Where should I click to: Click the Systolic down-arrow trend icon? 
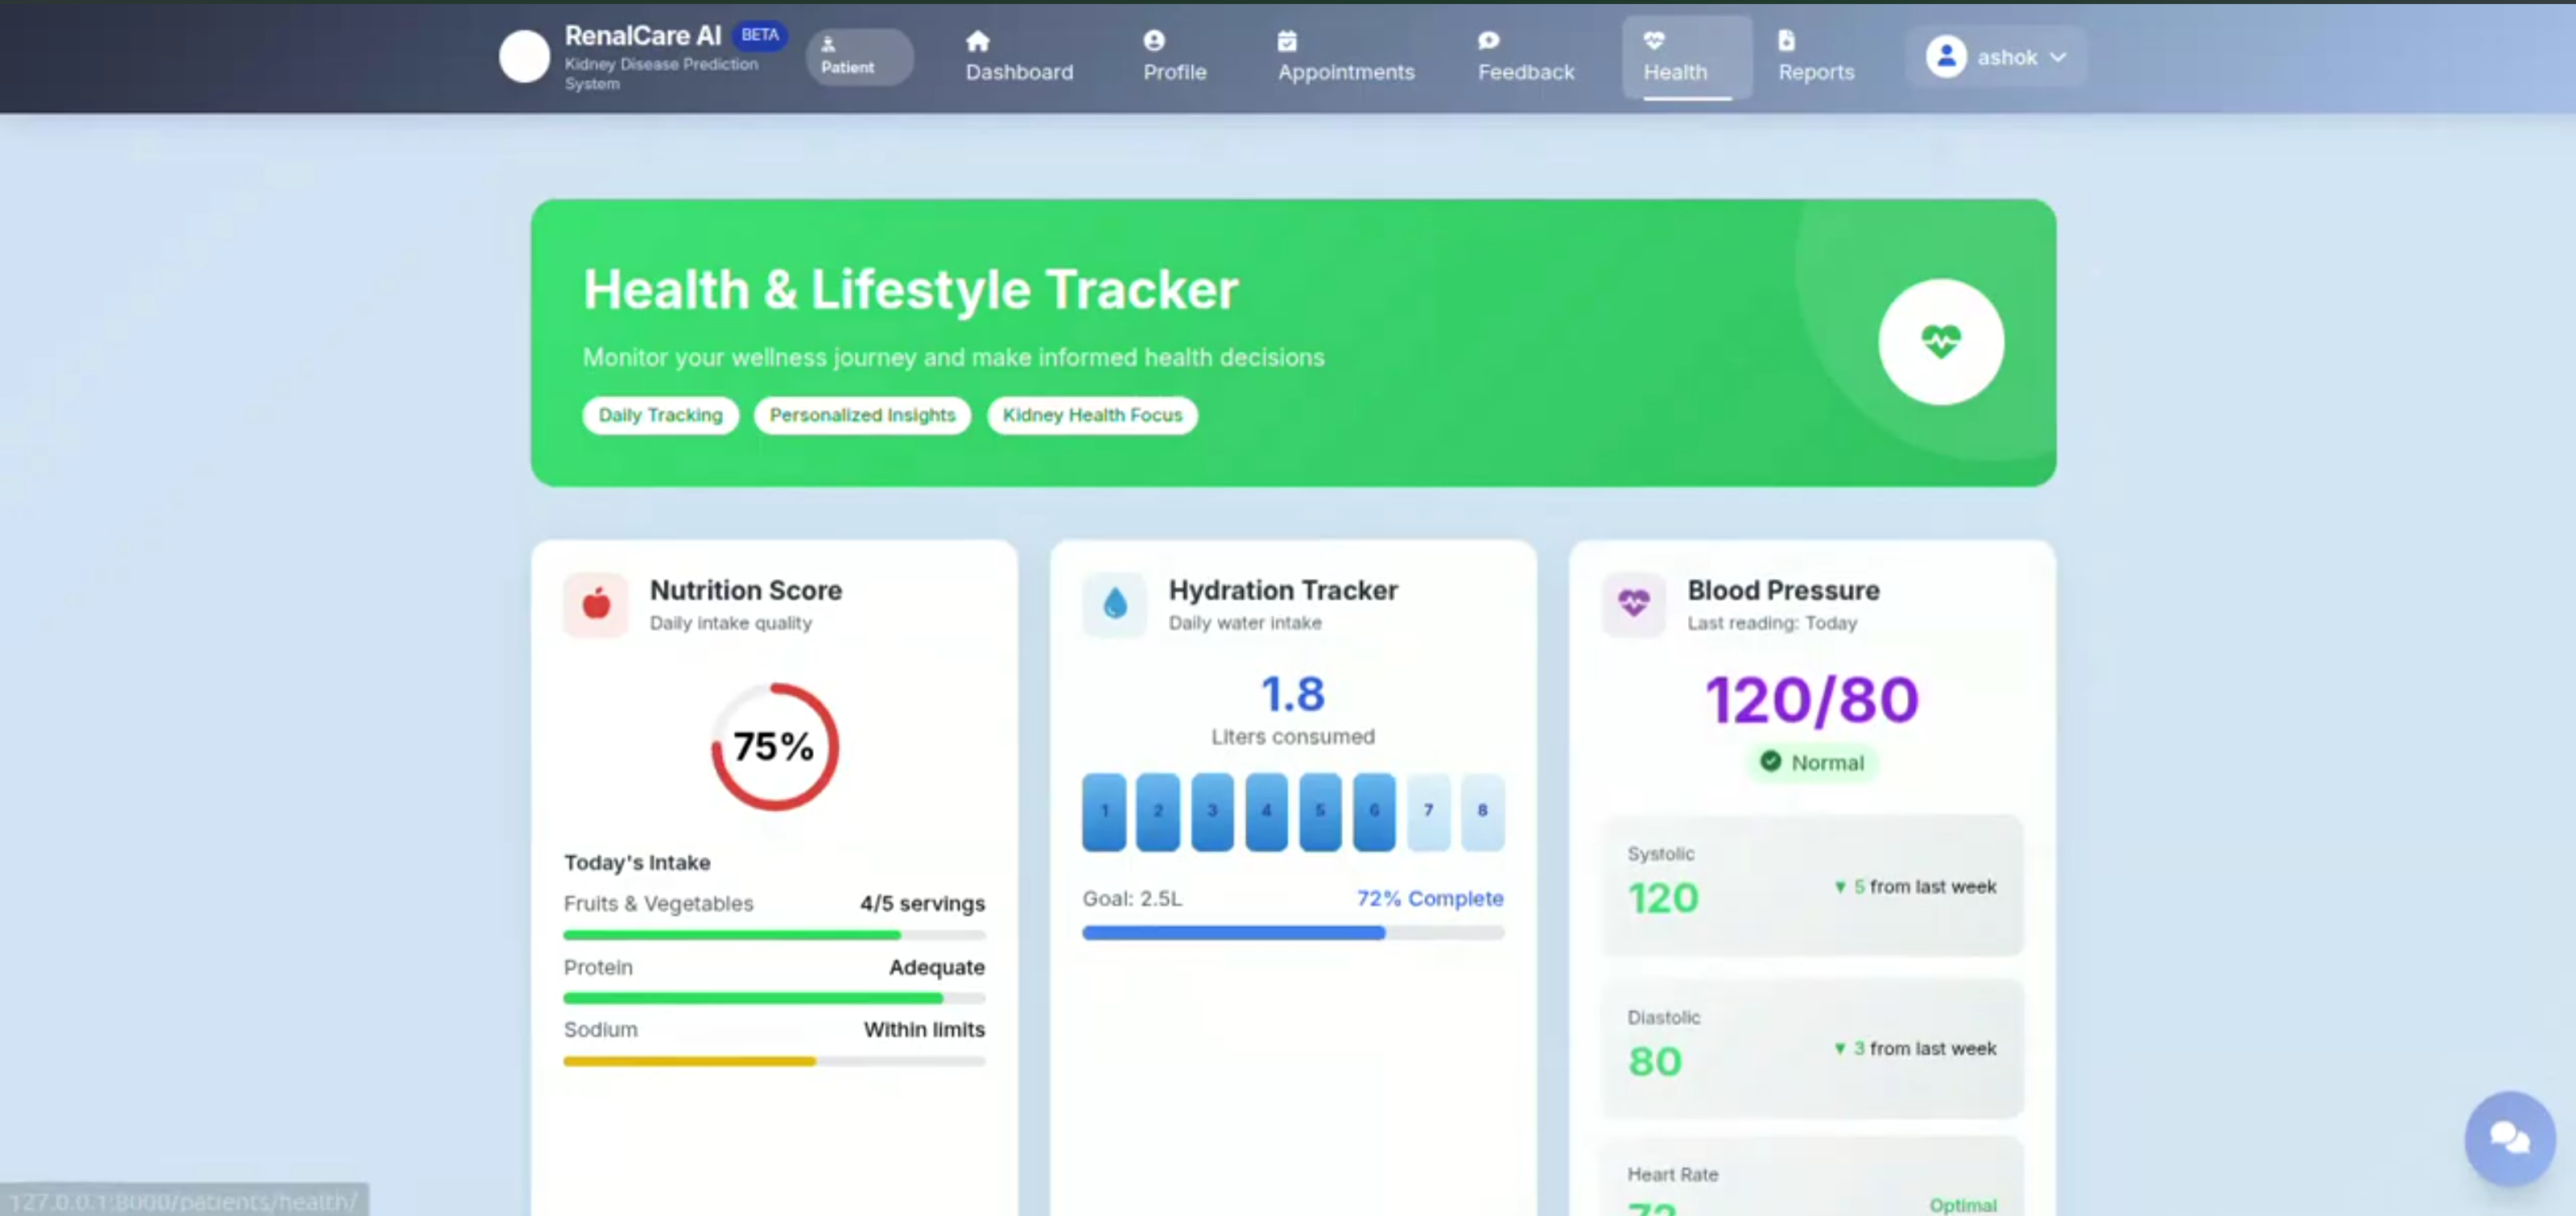(x=1840, y=887)
